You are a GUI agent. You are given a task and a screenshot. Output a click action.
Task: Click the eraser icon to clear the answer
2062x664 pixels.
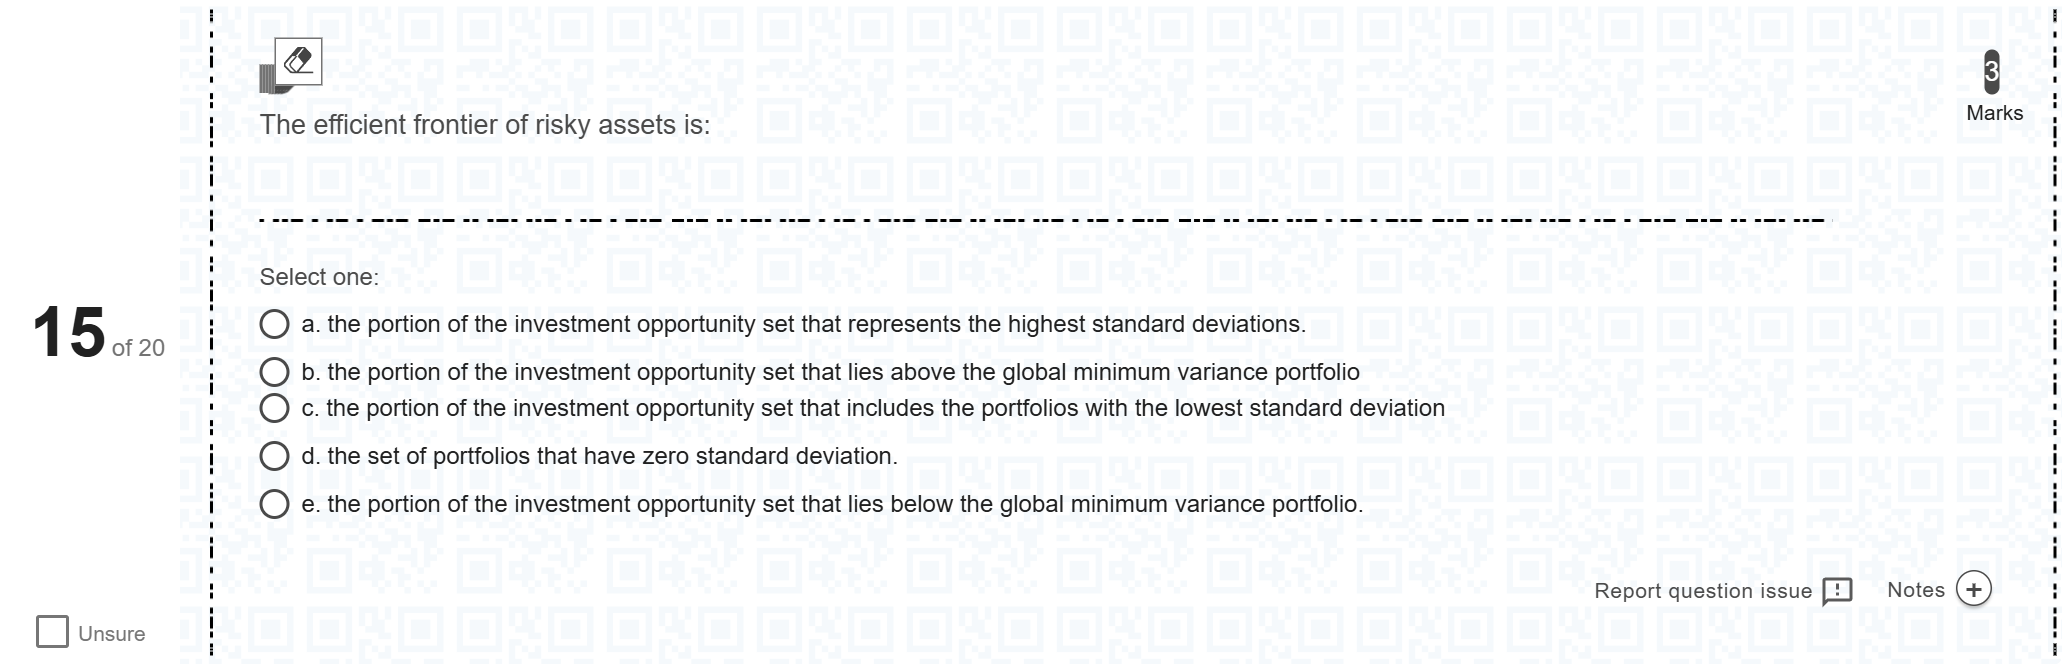click(x=298, y=62)
